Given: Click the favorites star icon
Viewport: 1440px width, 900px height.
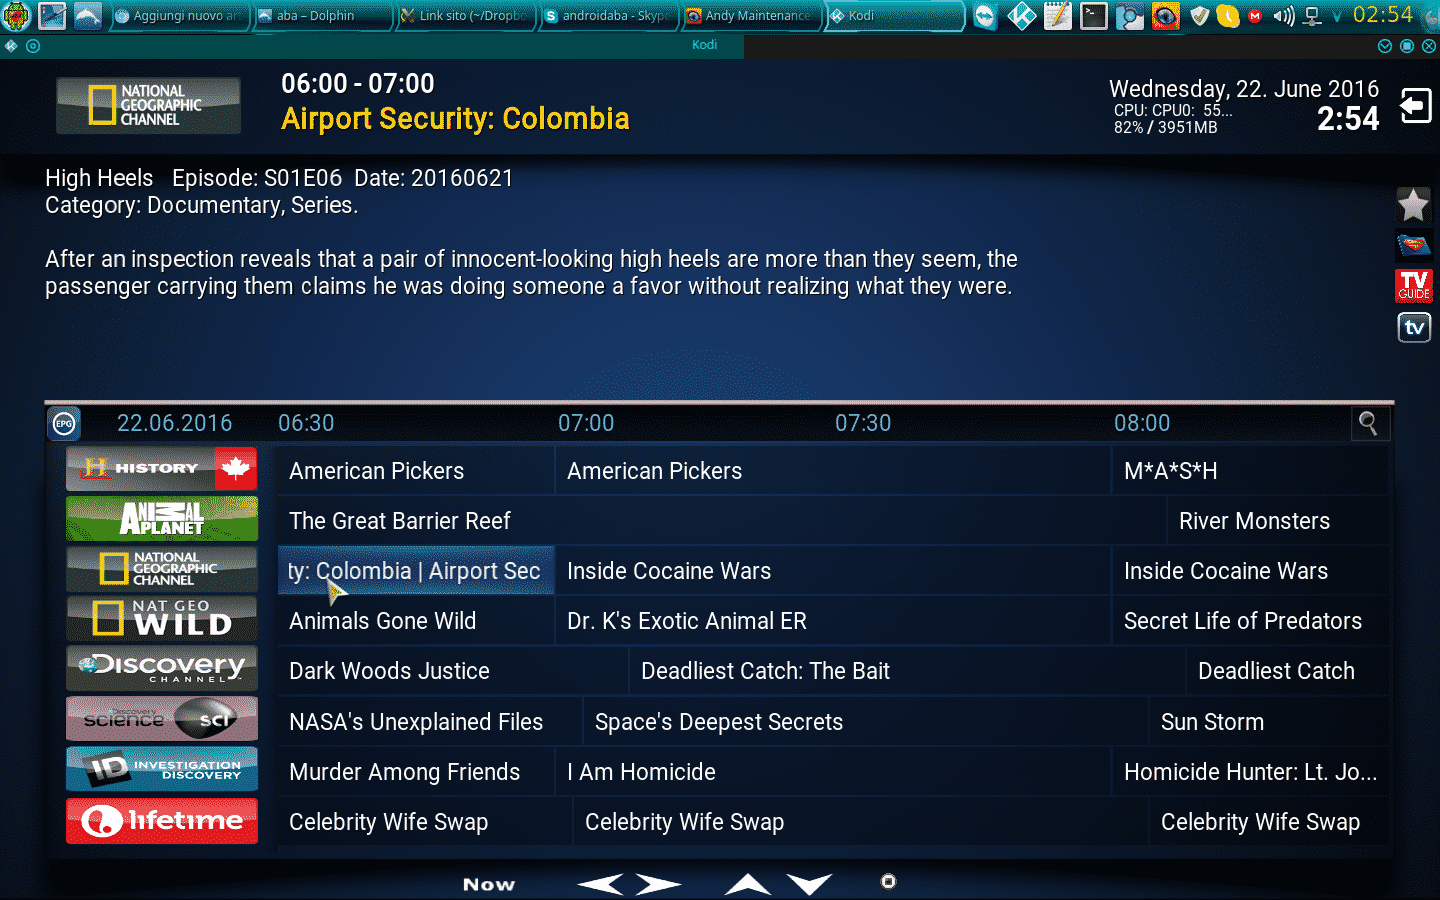Looking at the screenshot, I should pos(1413,205).
